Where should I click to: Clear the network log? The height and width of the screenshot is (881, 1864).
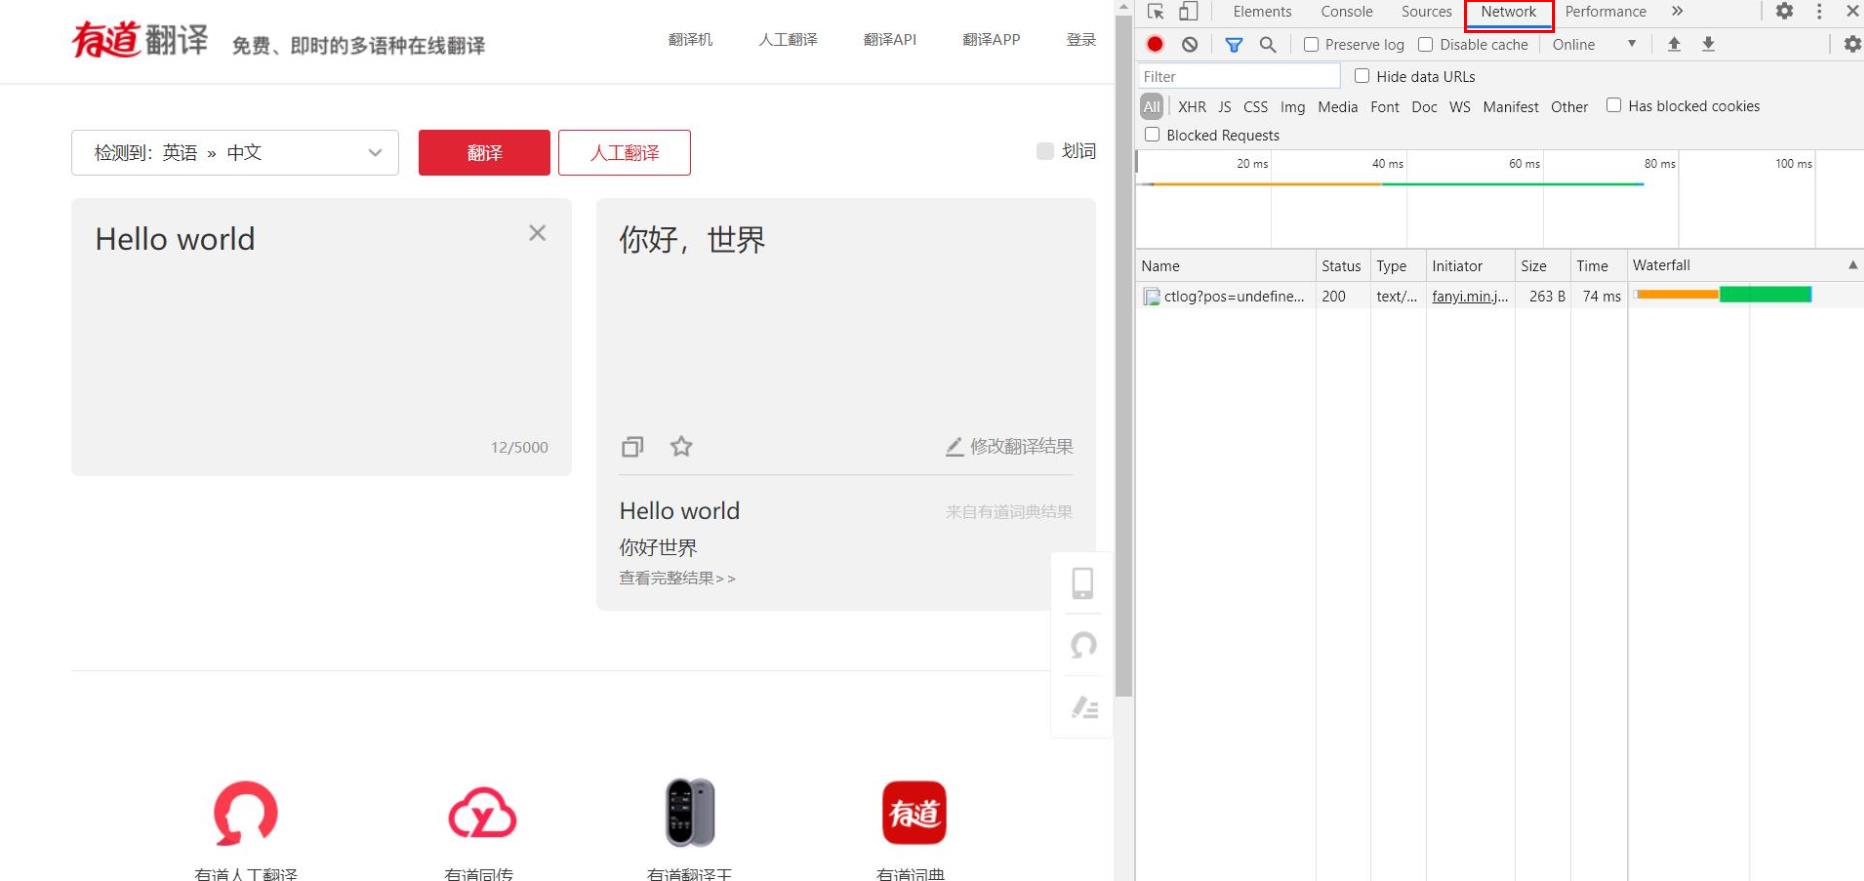pos(1190,44)
